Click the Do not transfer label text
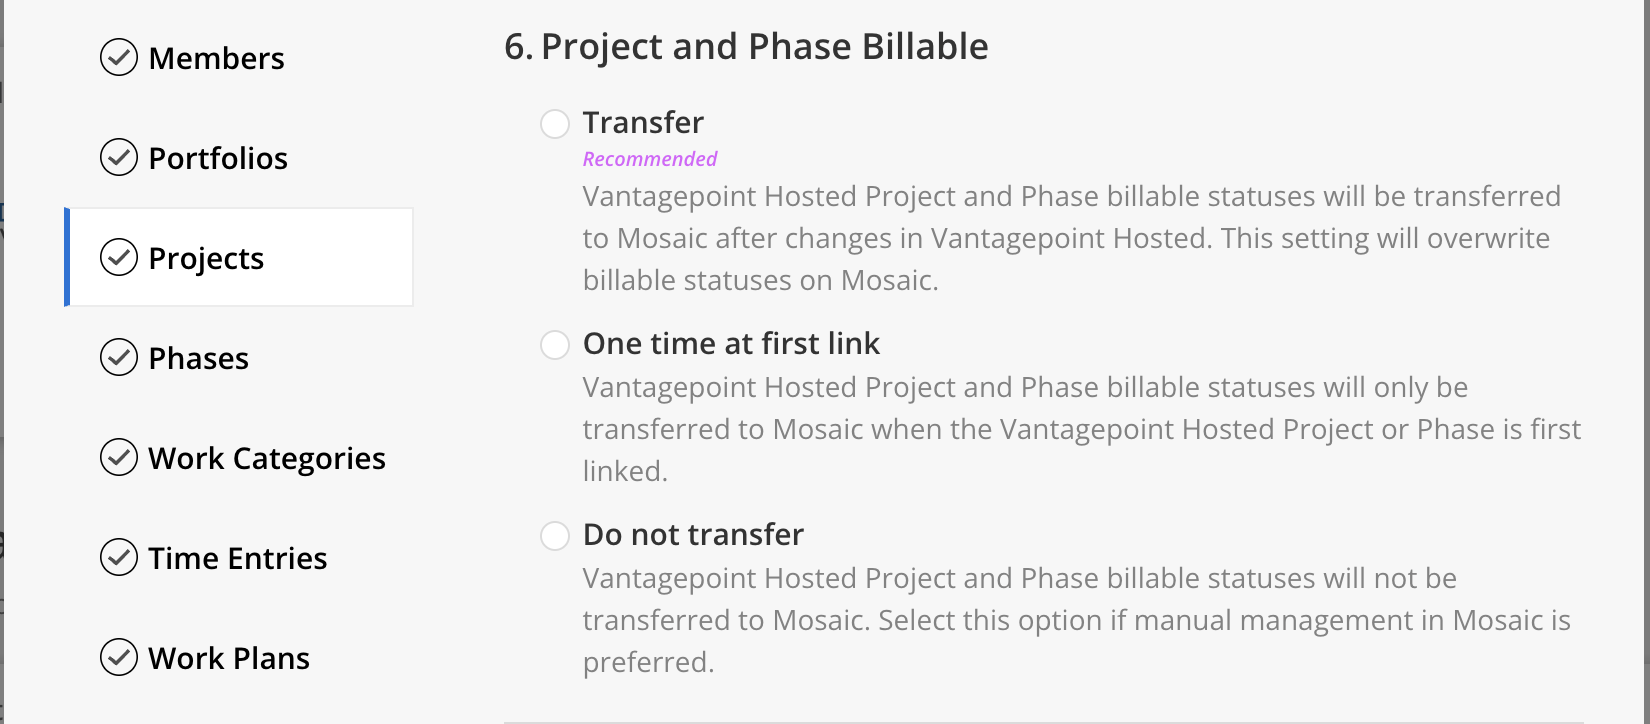 (x=693, y=534)
